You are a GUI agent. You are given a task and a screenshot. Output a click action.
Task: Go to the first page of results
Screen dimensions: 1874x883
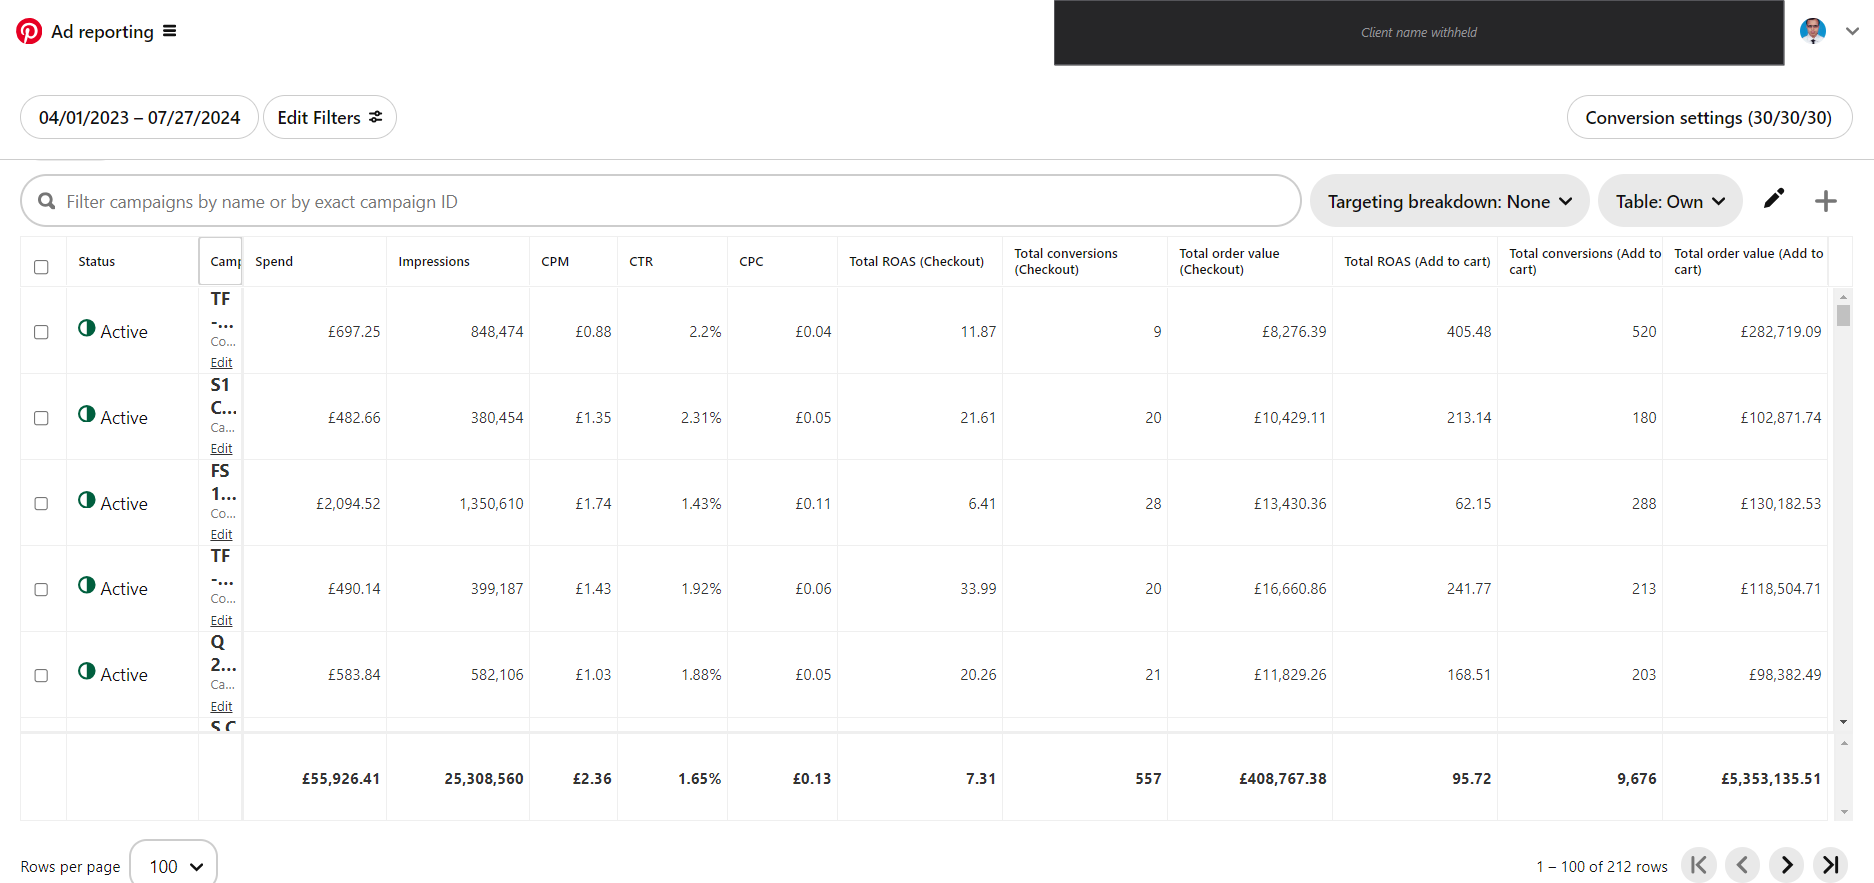[1699, 865]
